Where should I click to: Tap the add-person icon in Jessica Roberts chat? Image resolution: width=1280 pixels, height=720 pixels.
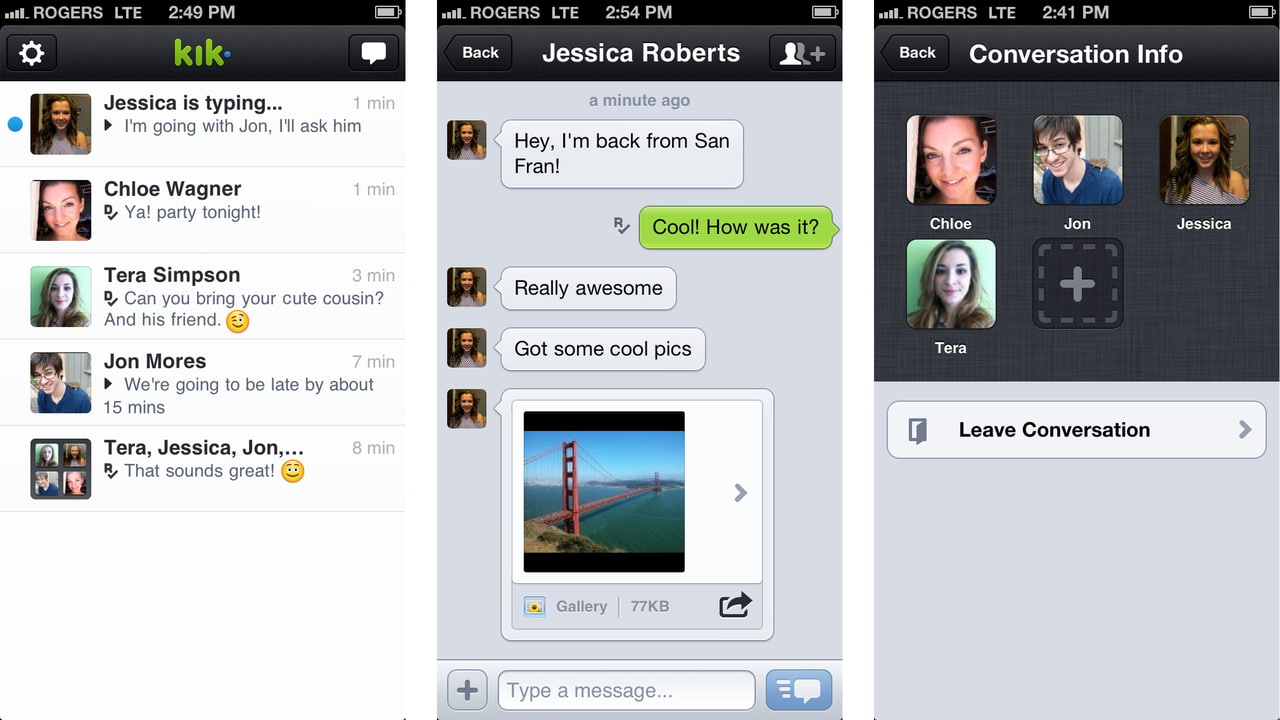click(x=802, y=52)
